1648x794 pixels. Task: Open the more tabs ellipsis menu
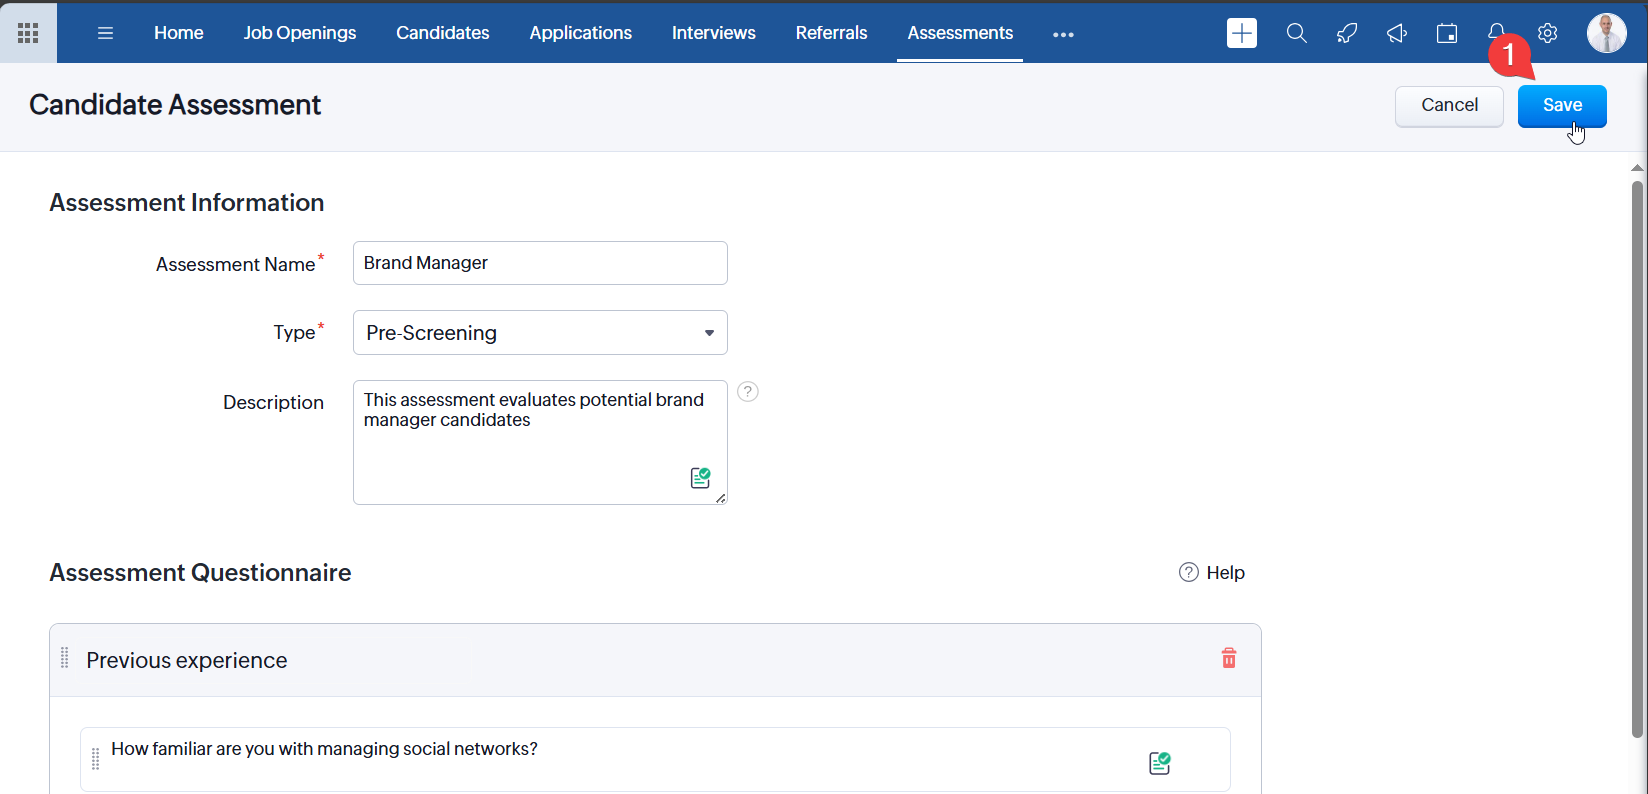pyautogui.click(x=1063, y=34)
